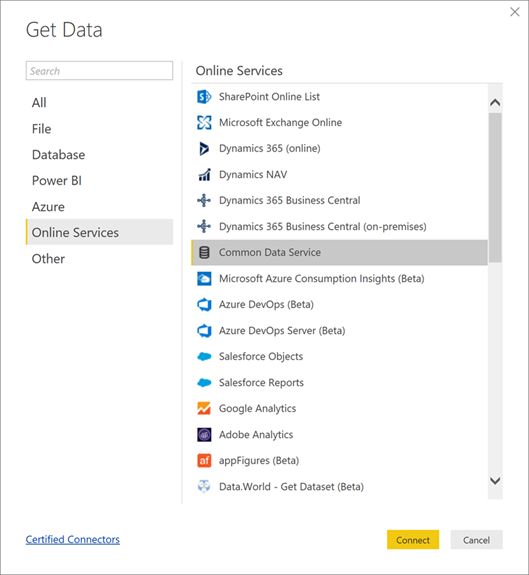Select the Azure DevOps (Beta) icon

pyautogui.click(x=204, y=305)
